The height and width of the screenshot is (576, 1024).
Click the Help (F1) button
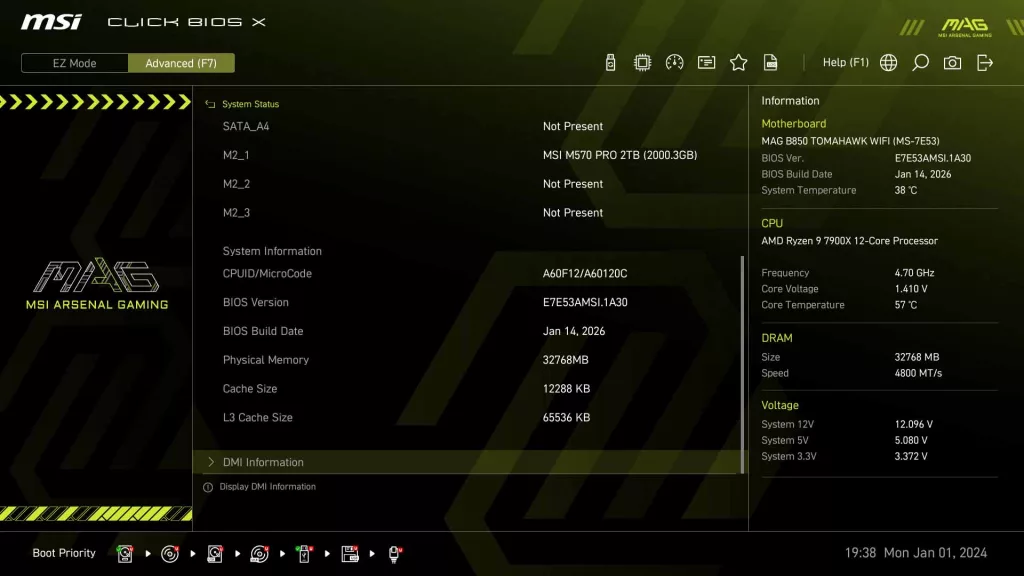tap(846, 62)
